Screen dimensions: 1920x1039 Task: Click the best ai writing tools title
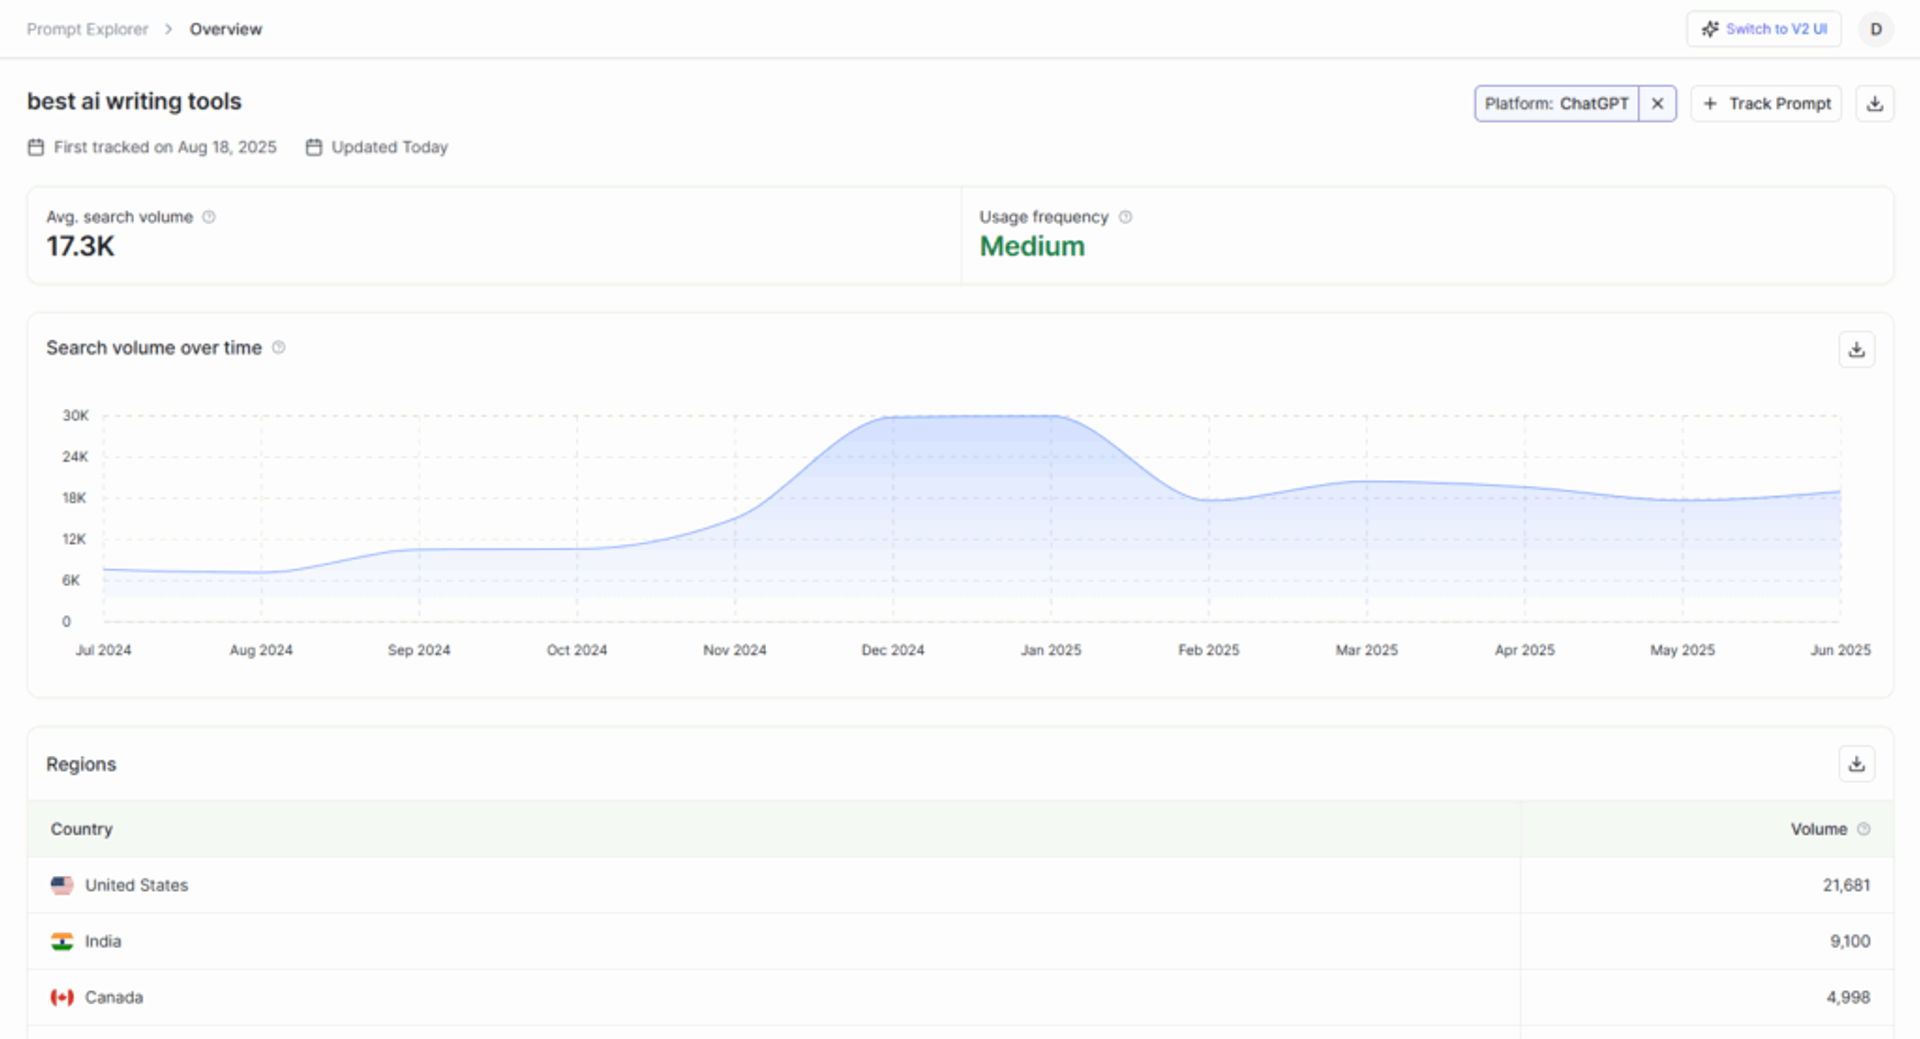point(134,101)
